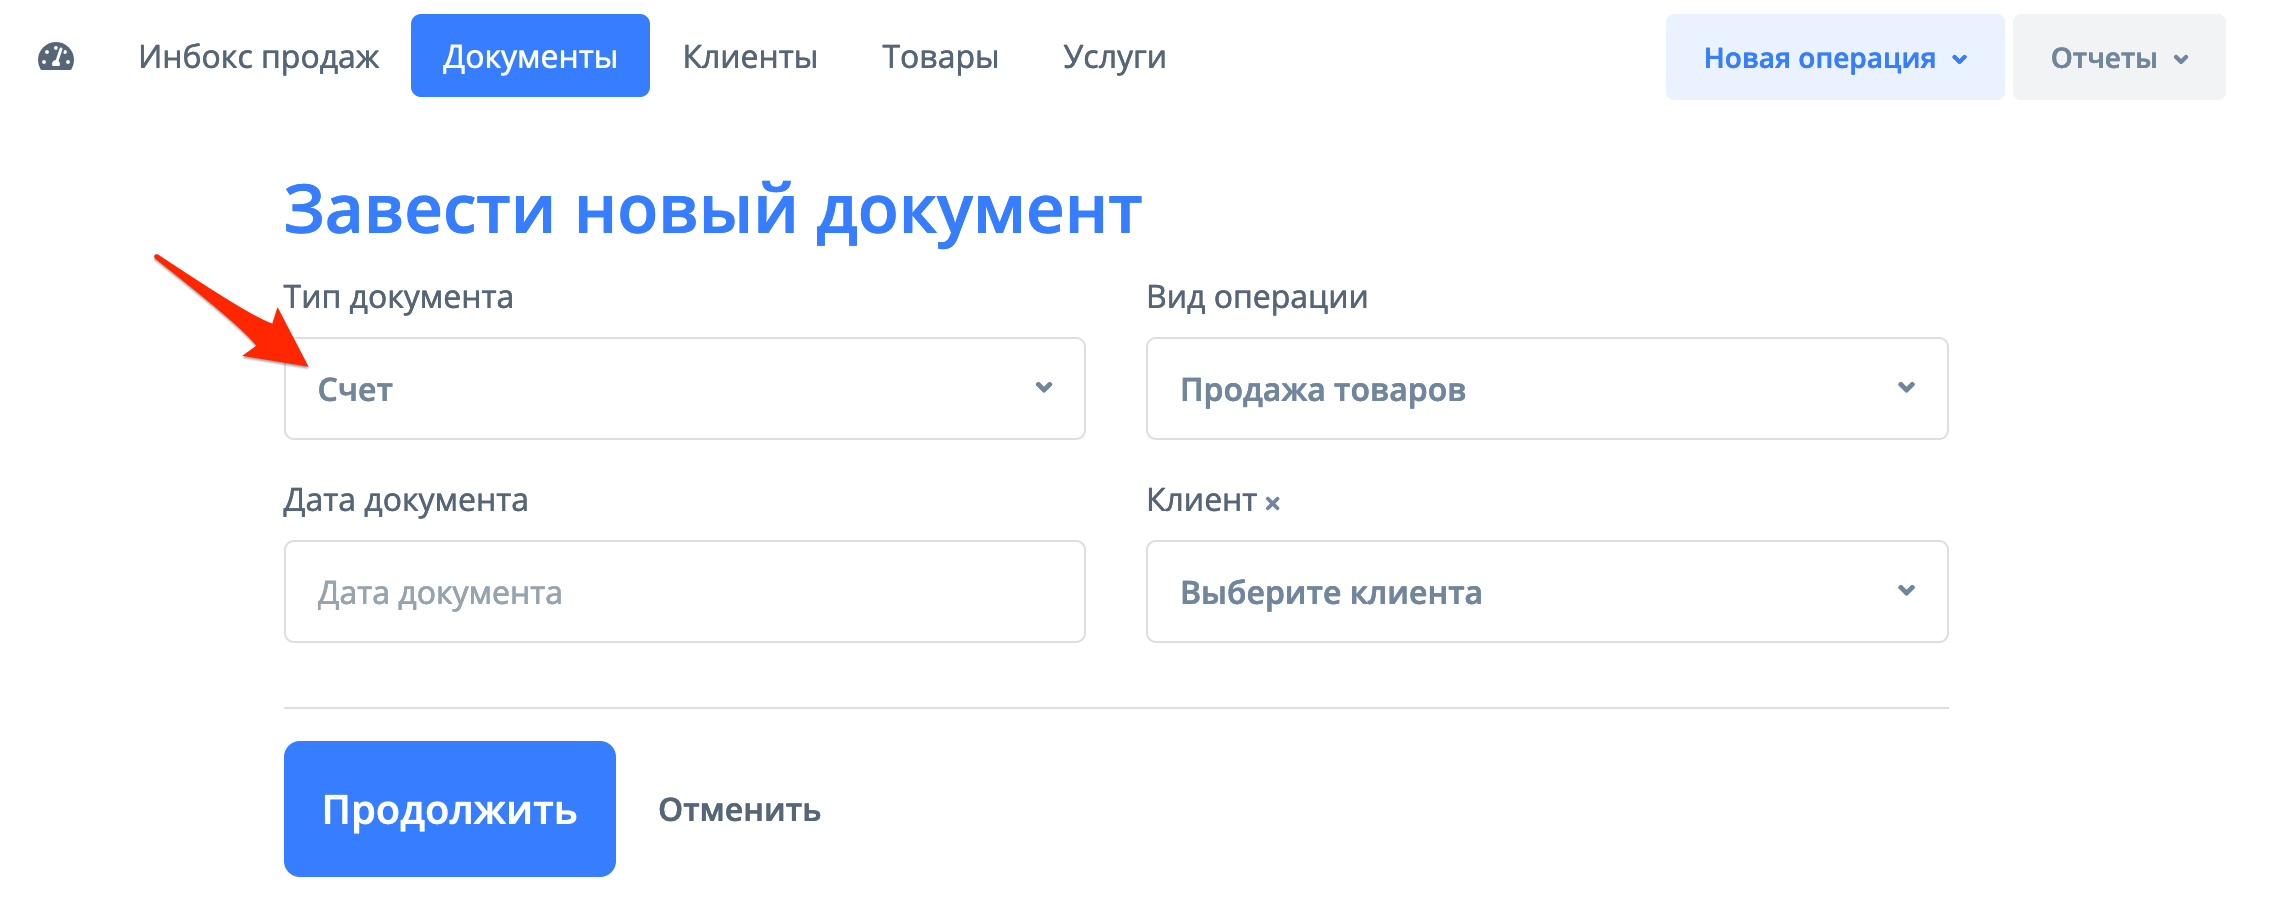This screenshot has height=922, width=2284.
Task: Click the Отменить link
Action: click(737, 810)
